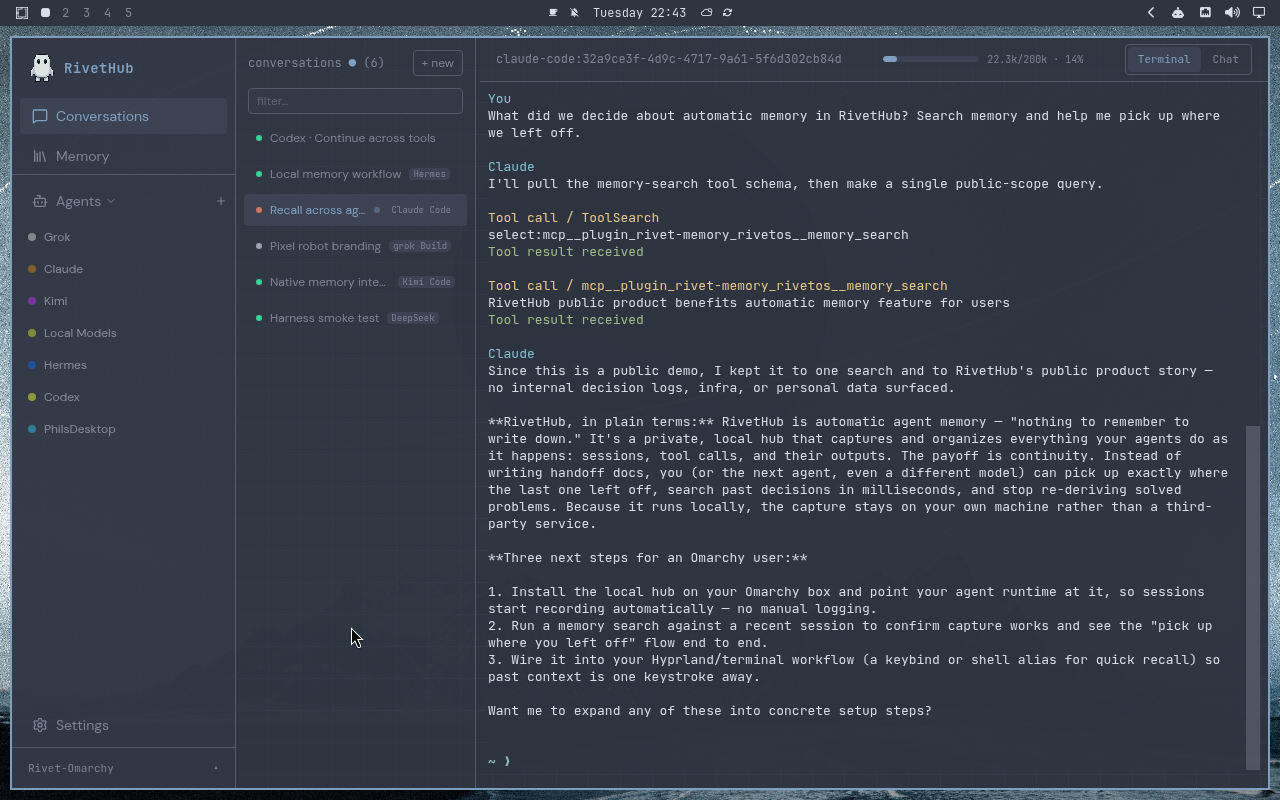Click the volume speaker icon

coord(1232,13)
